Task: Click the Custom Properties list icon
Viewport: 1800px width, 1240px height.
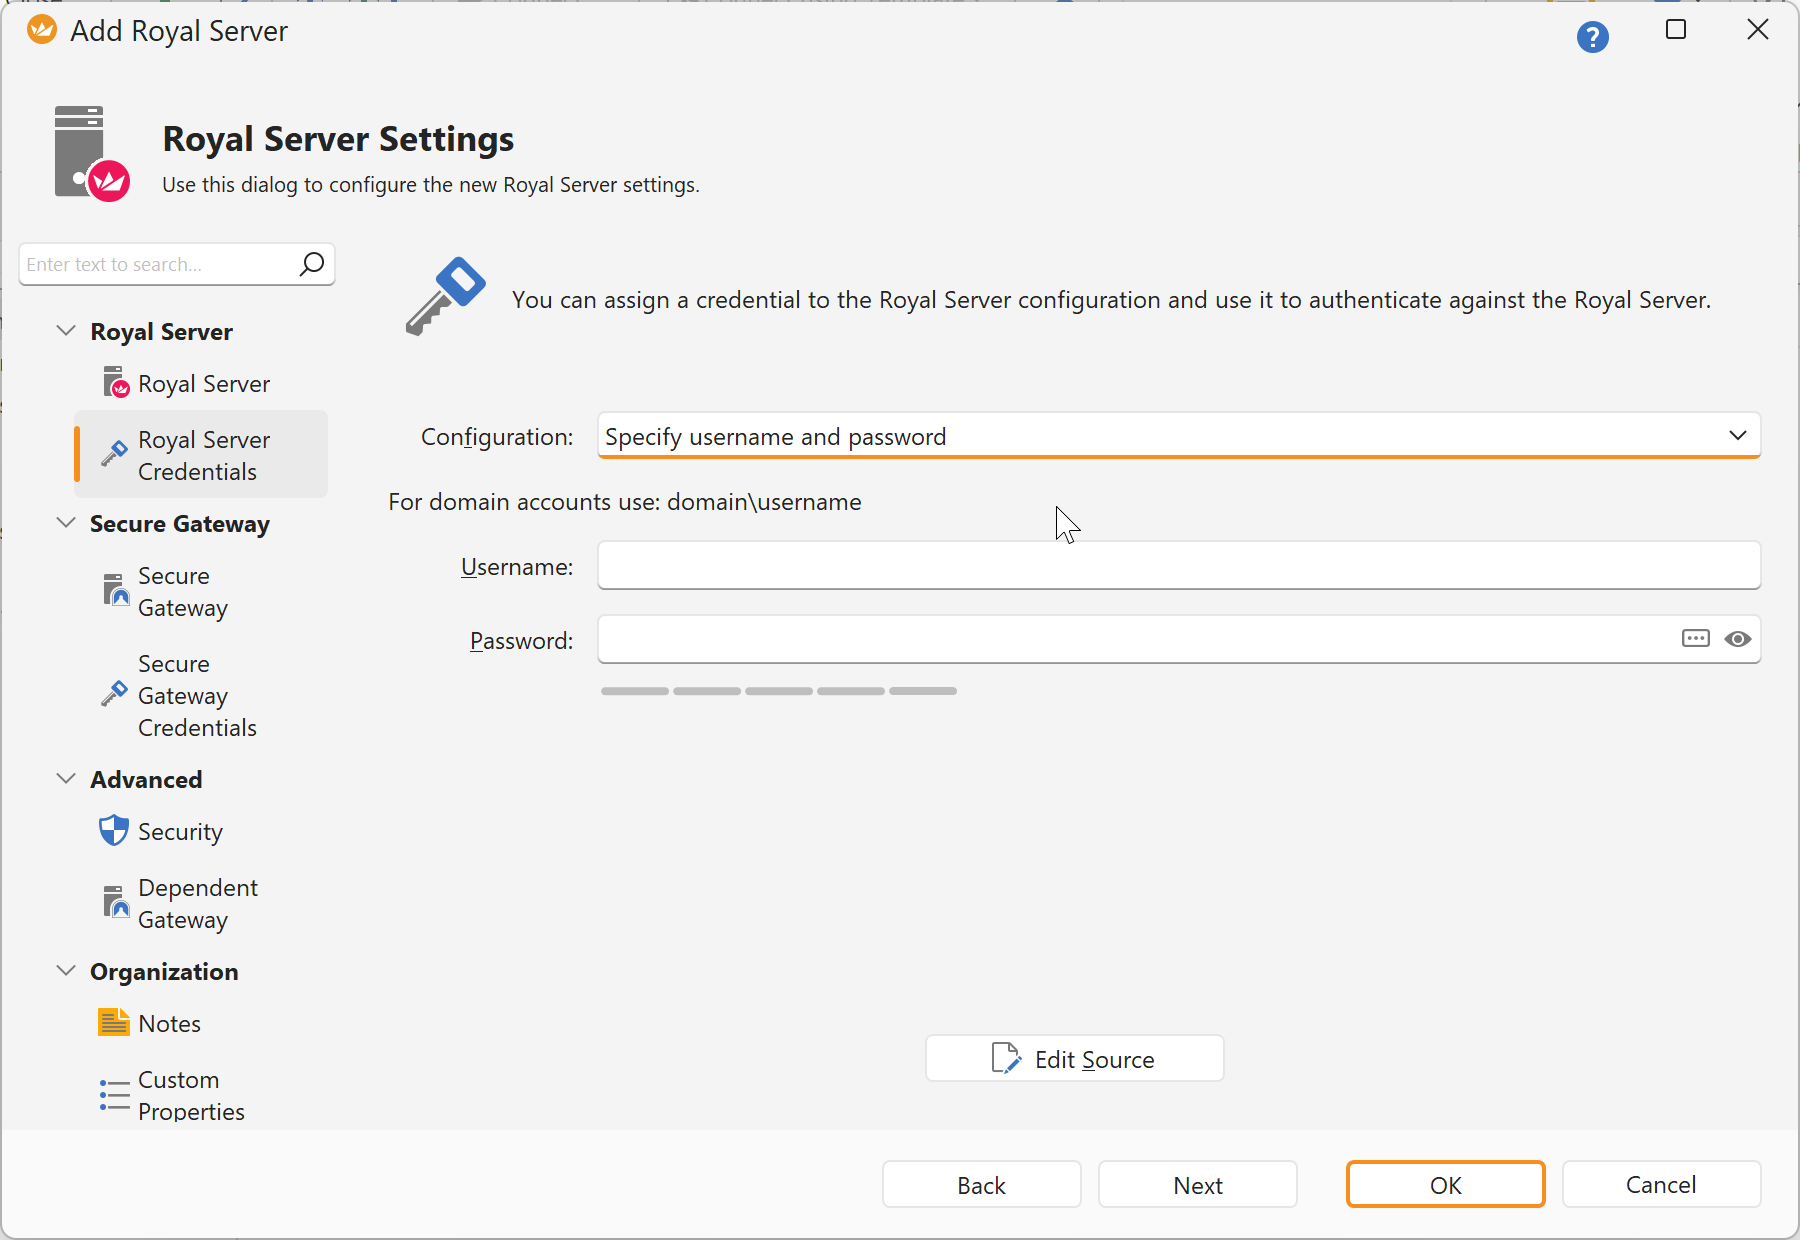Action: (114, 1094)
